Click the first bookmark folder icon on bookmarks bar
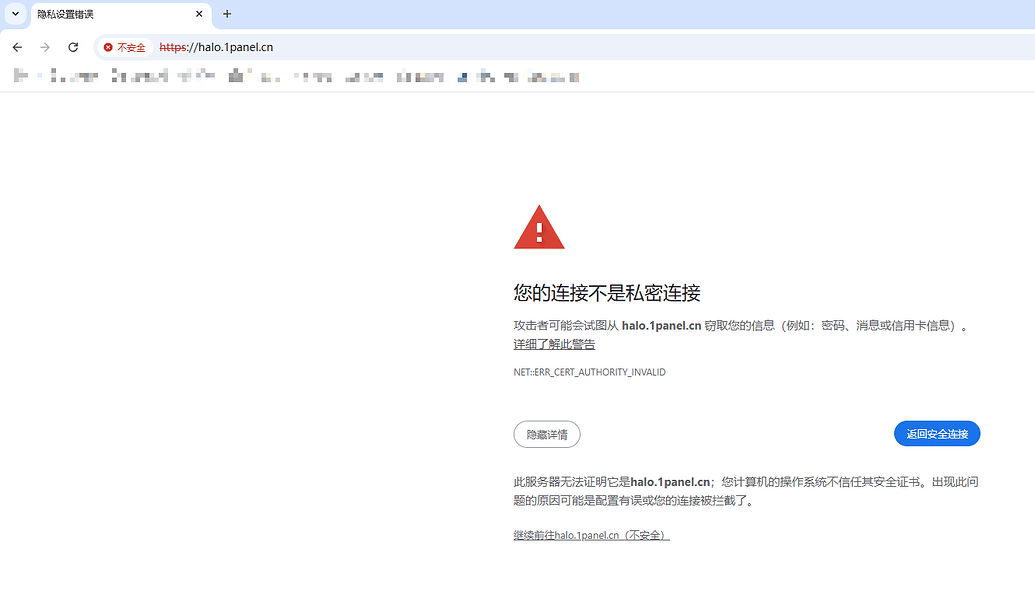The height and width of the screenshot is (591, 1035). [18, 75]
